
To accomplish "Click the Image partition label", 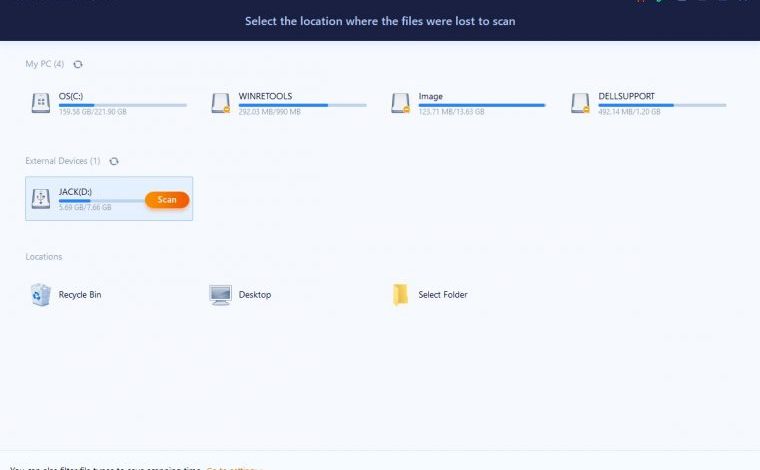I will pyautogui.click(x=430, y=96).
